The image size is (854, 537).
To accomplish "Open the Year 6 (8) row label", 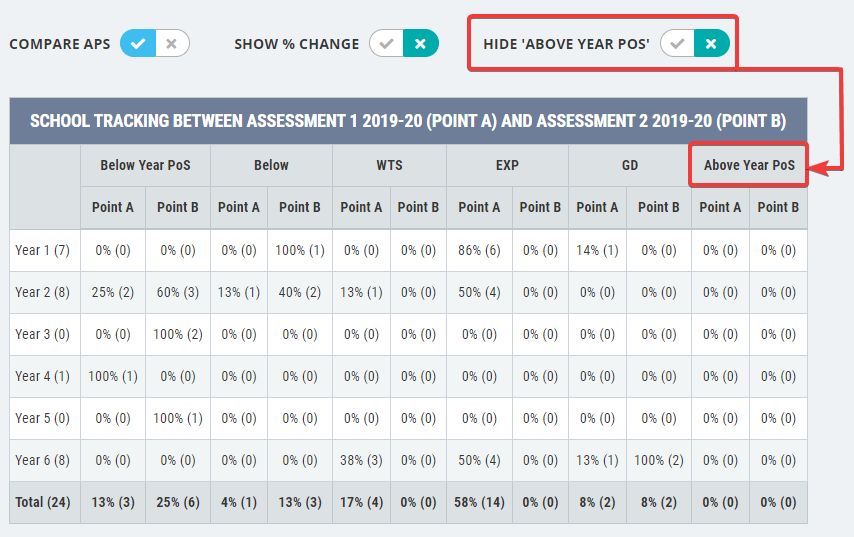I will click(x=42, y=460).
